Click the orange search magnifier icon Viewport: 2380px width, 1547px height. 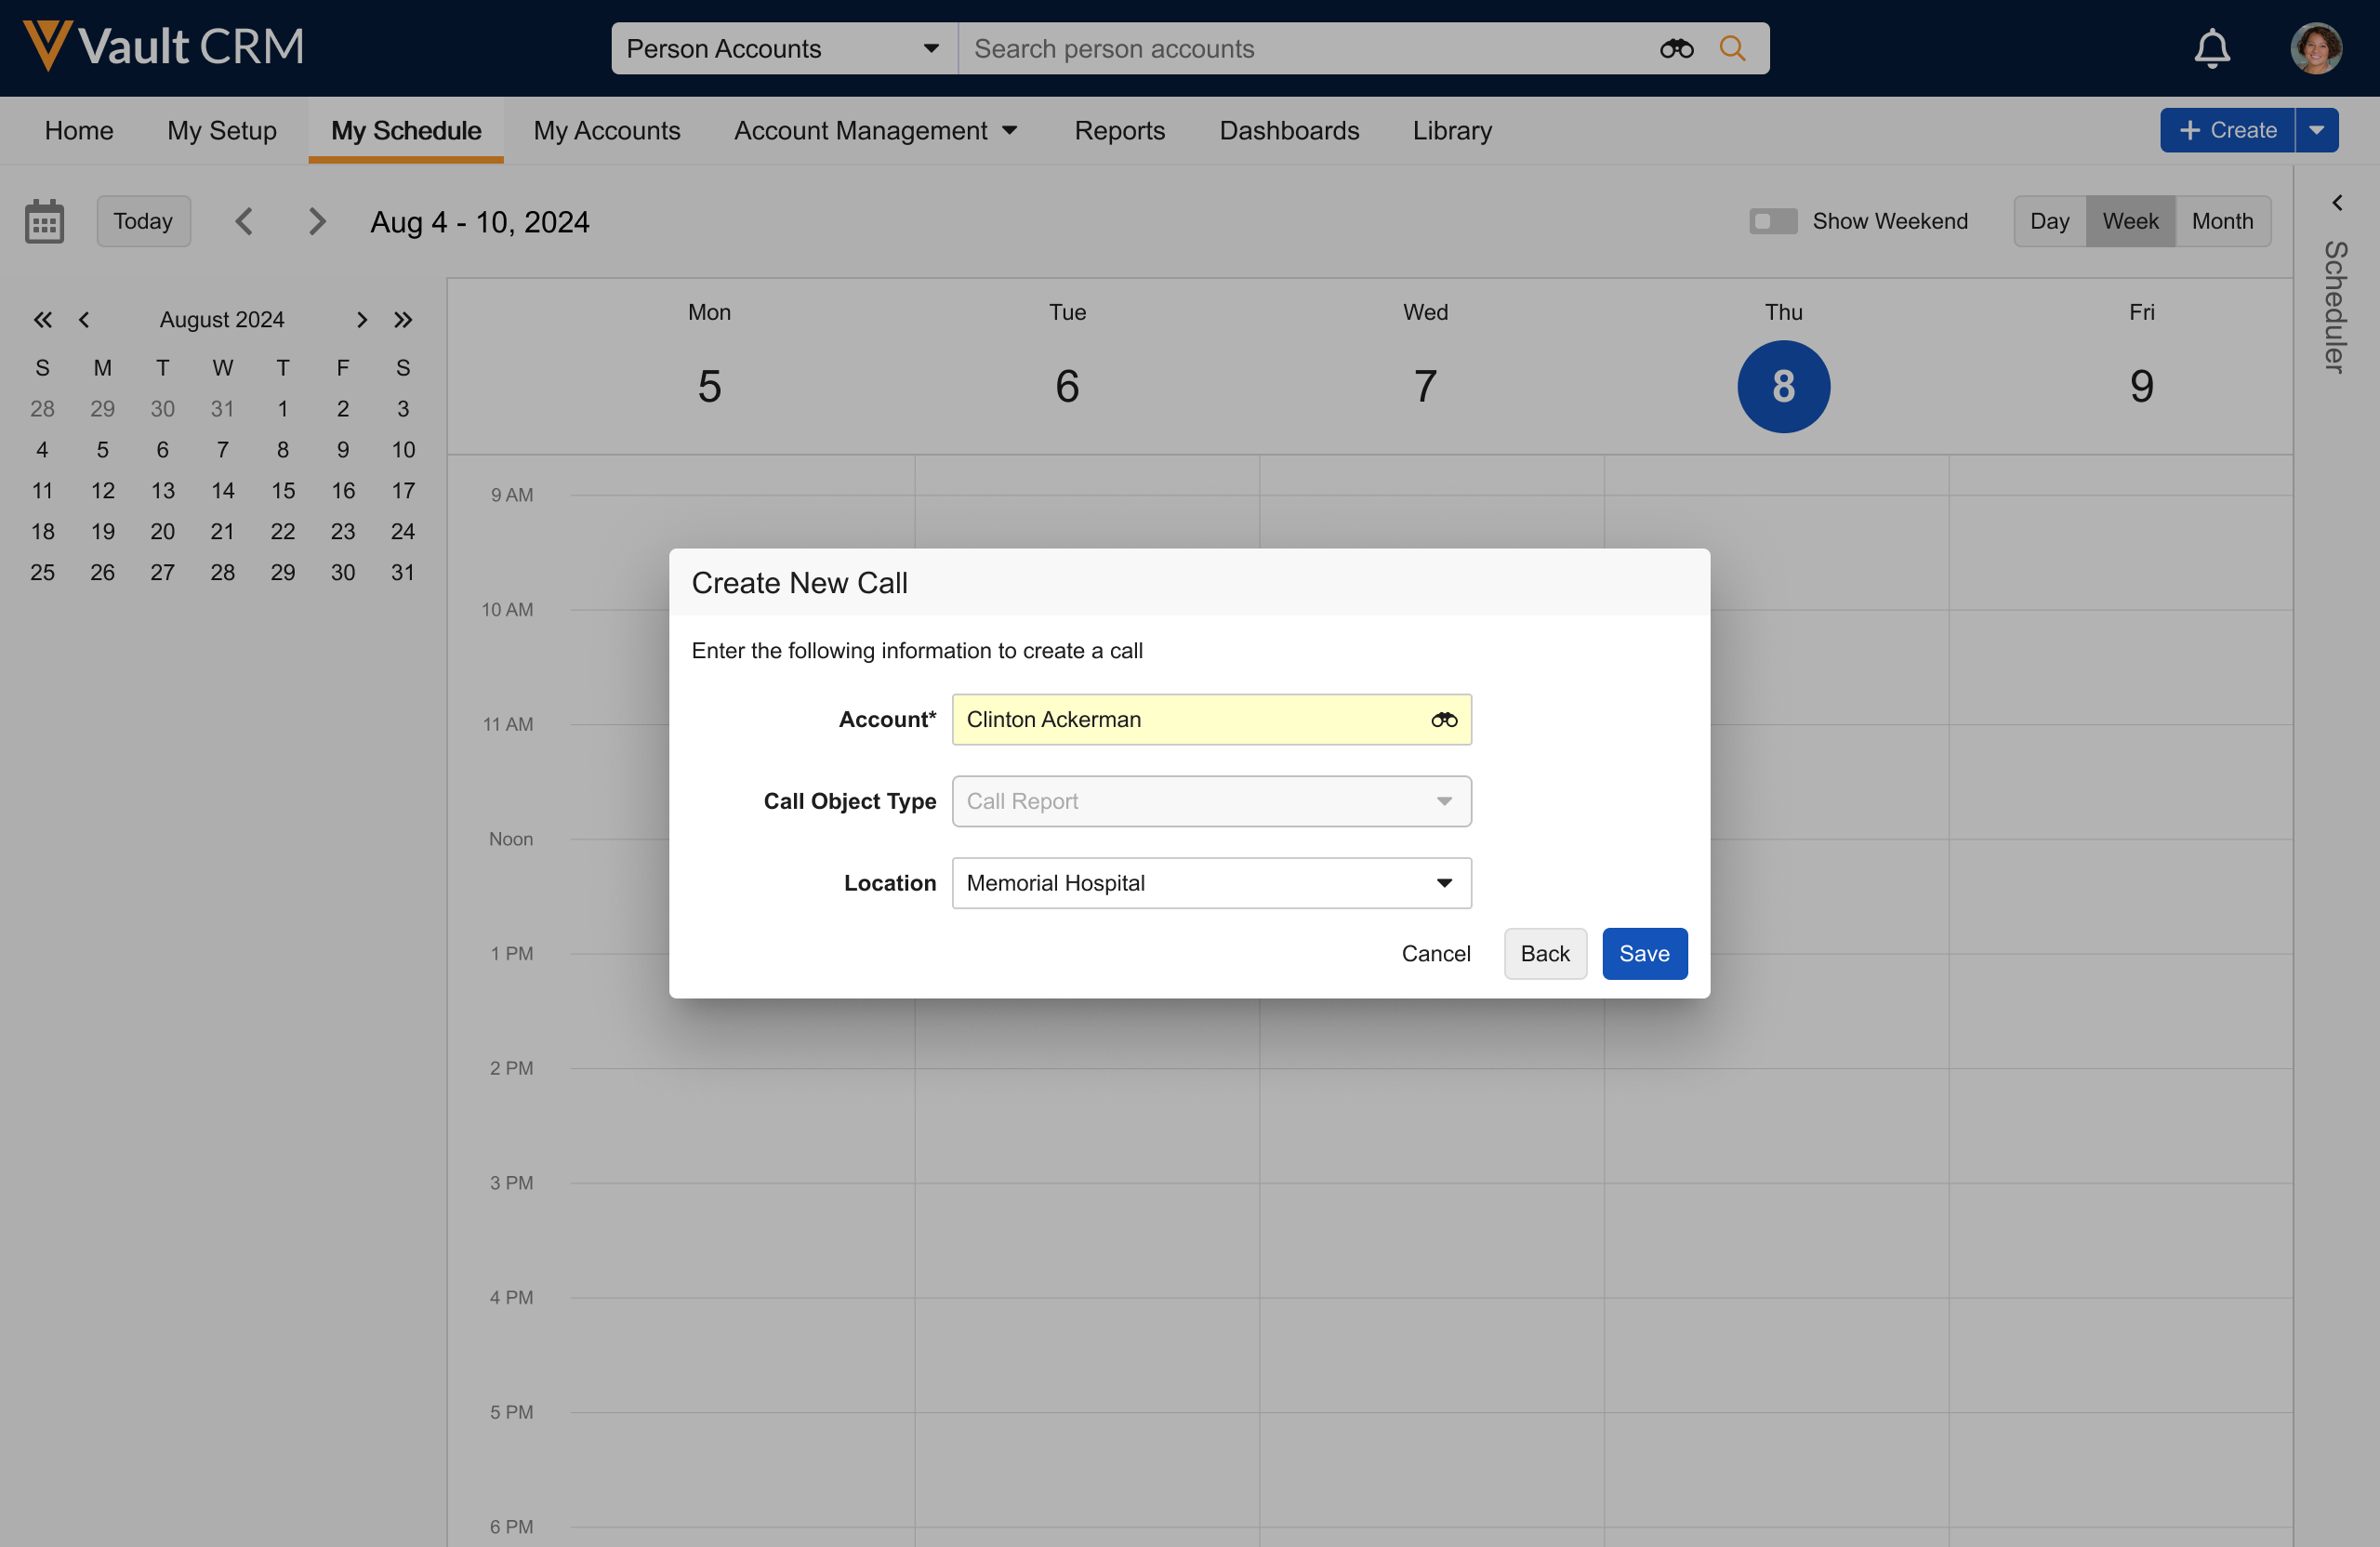coord(1732,48)
